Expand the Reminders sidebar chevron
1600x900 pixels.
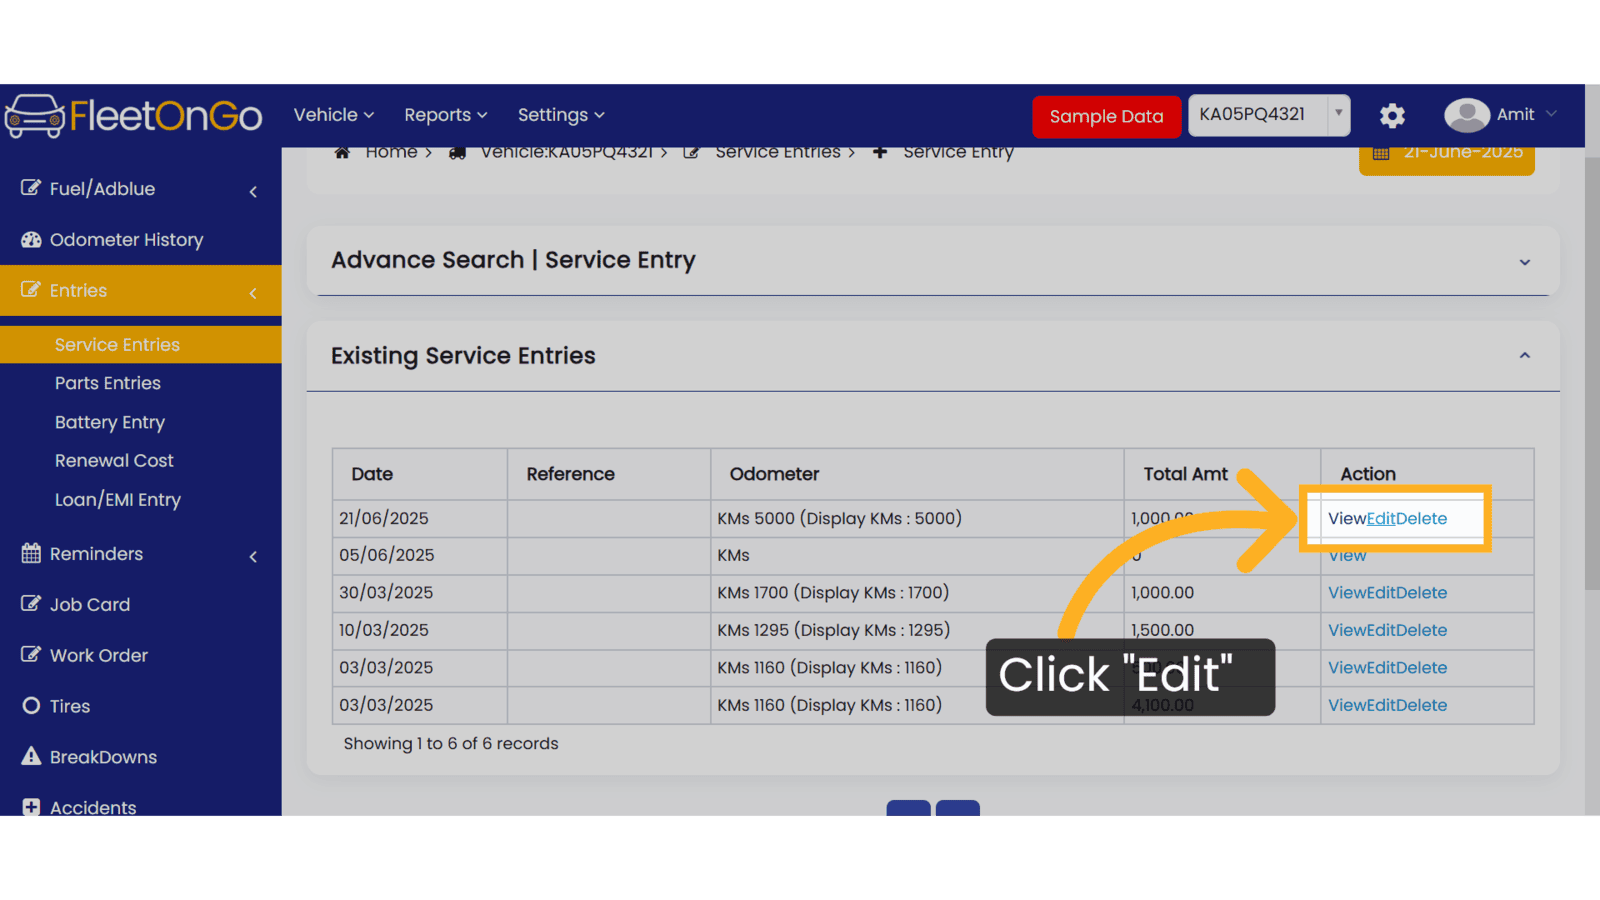(x=253, y=556)
